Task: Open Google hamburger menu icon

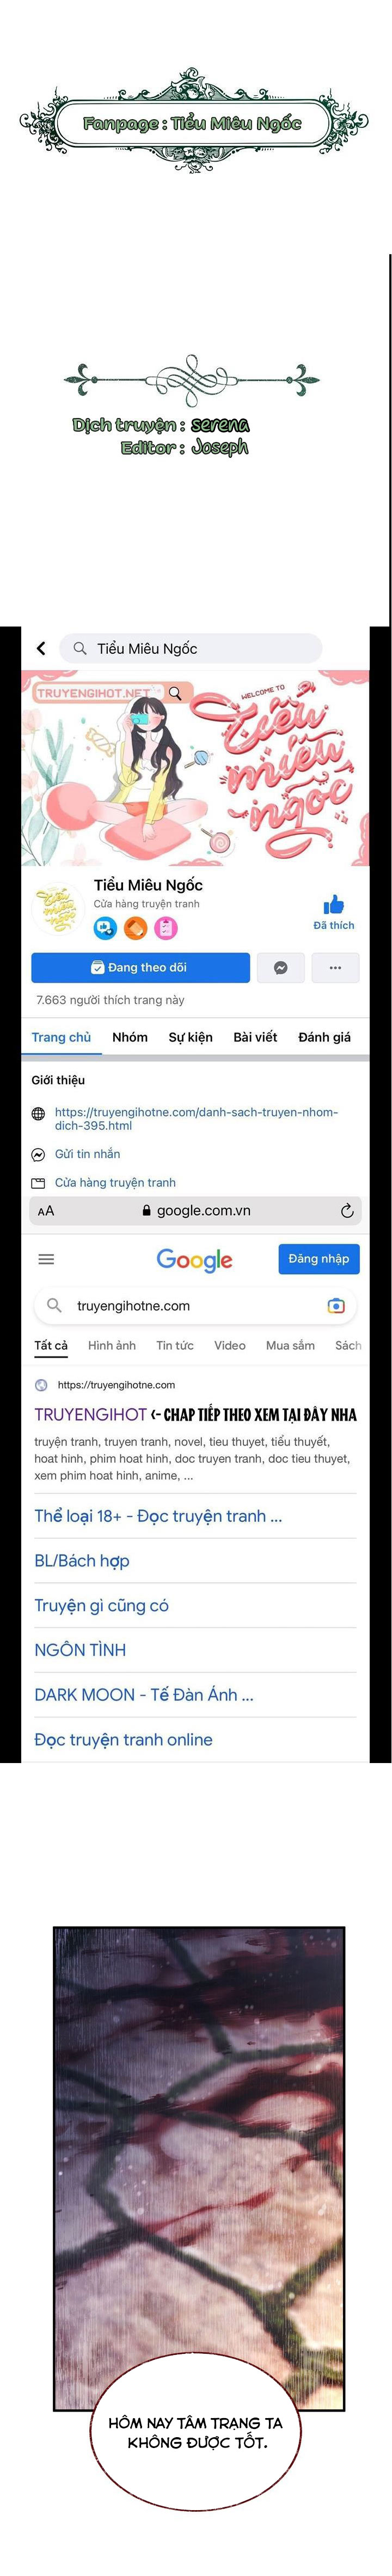Action: [x=46, y=1259]
